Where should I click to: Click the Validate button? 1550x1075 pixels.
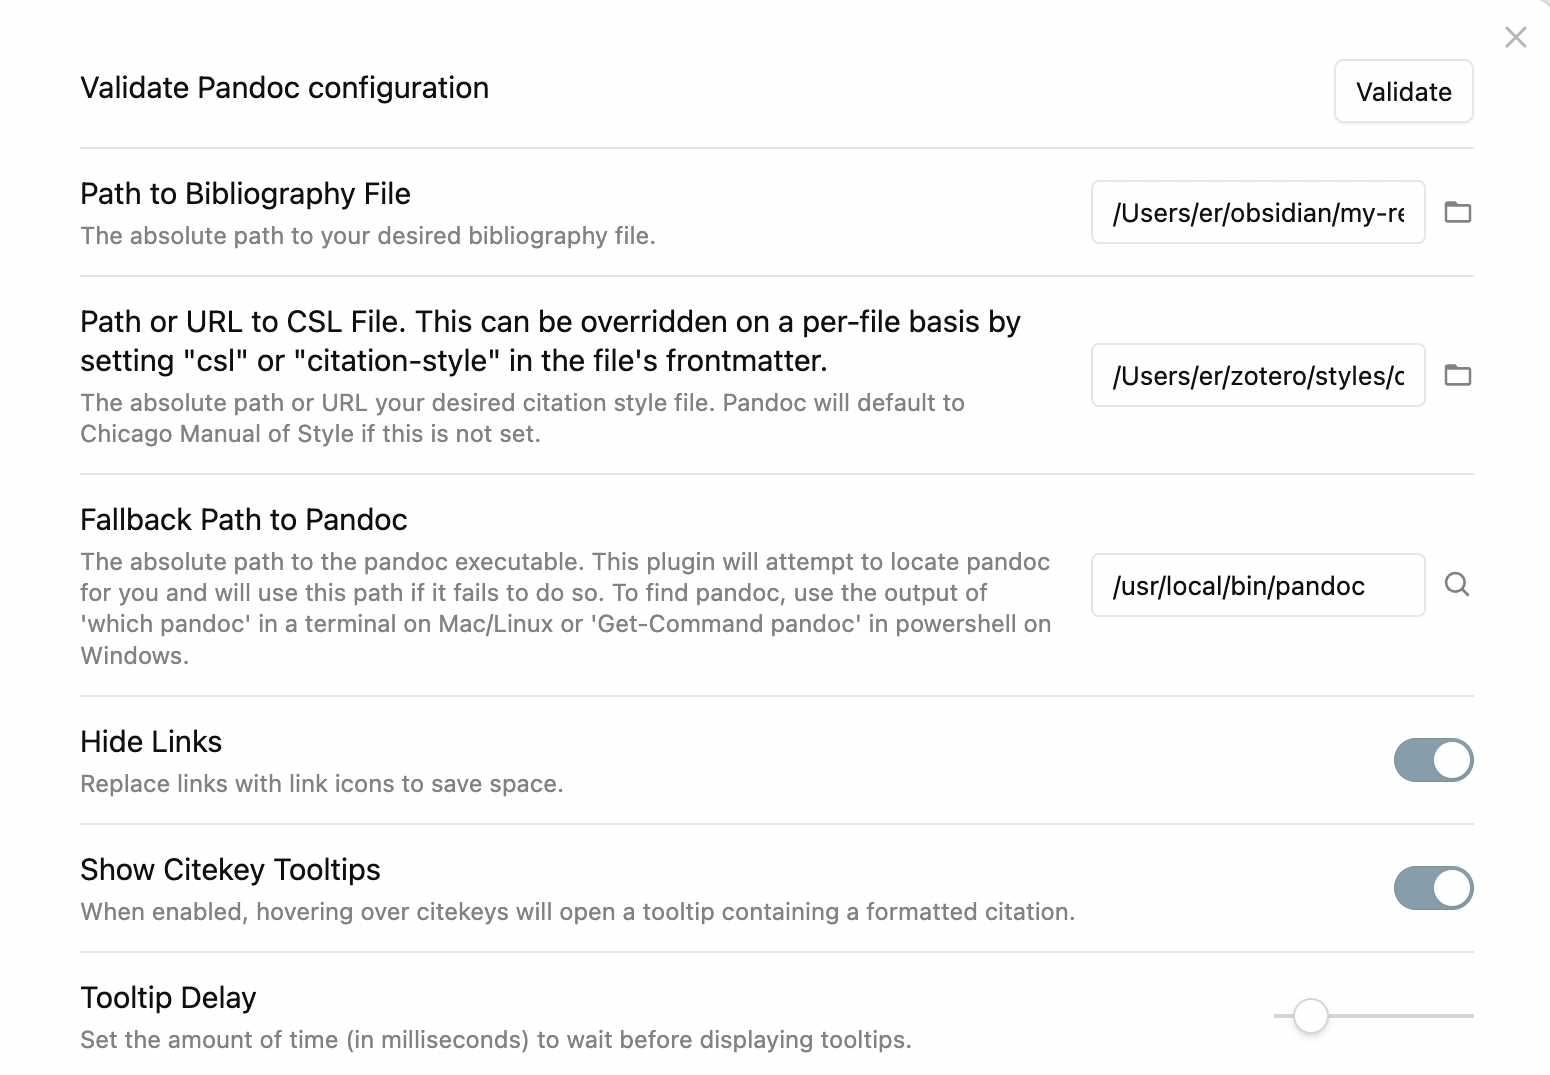tap(1403, 91)
